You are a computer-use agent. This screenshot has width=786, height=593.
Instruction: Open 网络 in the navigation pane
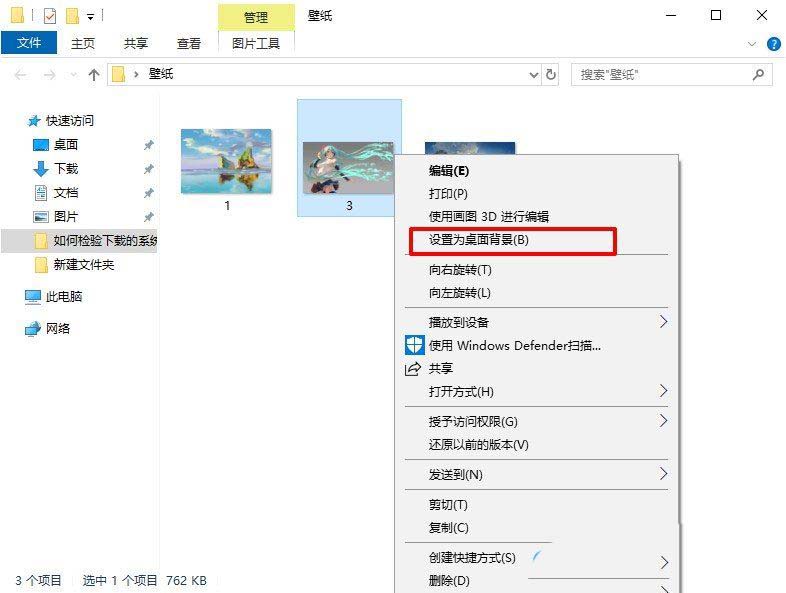(x=58, y=329)
